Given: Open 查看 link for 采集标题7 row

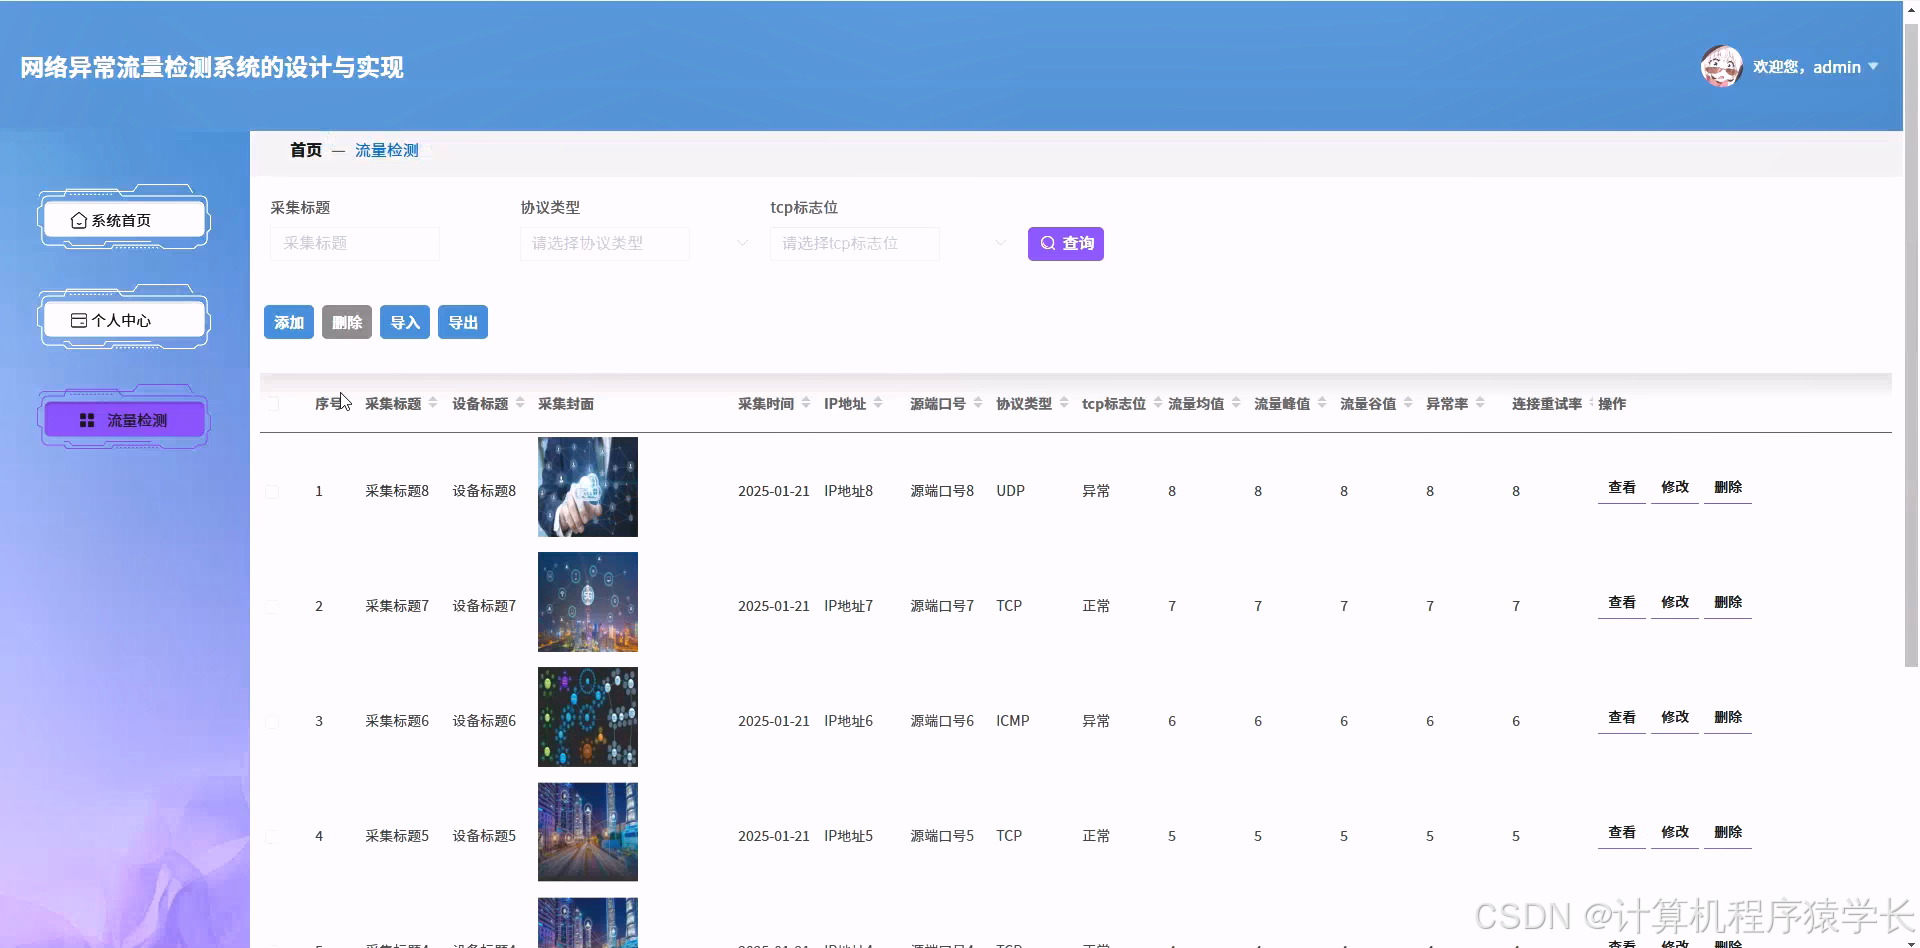Looking at the screenshot, I should [1621, 602].
